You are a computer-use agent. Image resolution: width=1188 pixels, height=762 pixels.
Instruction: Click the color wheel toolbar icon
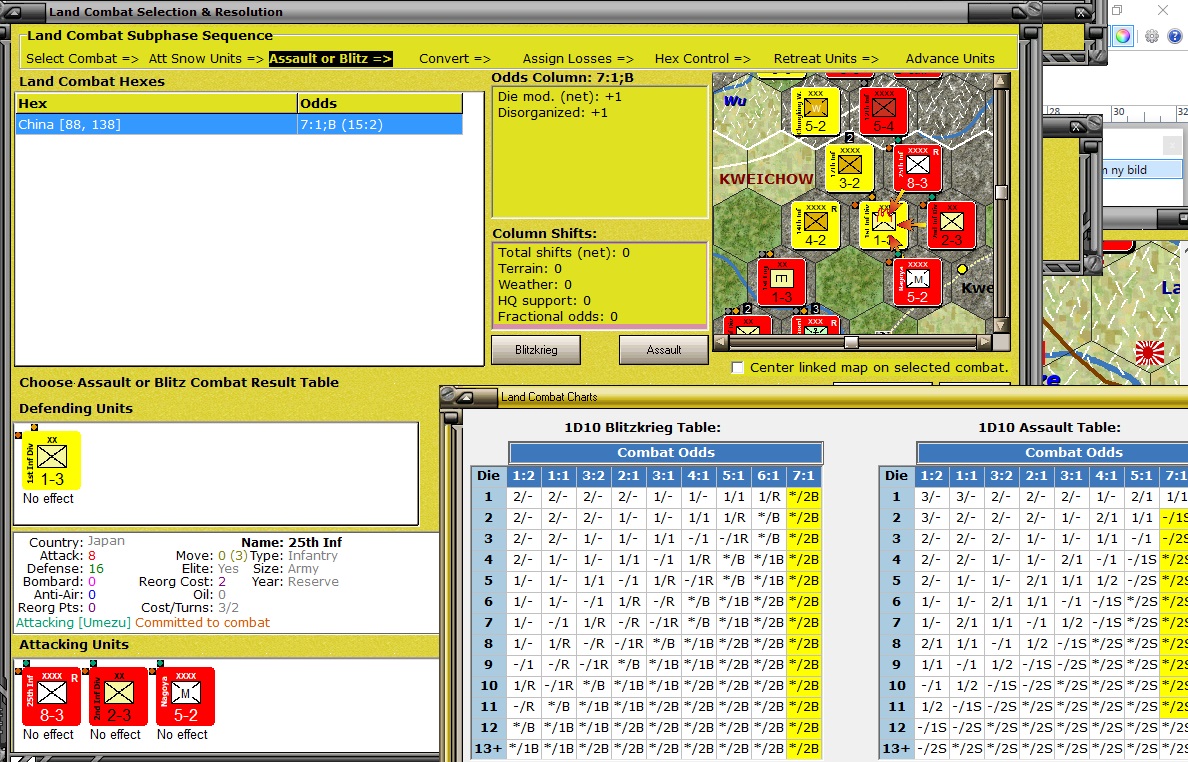(1123, 36)
